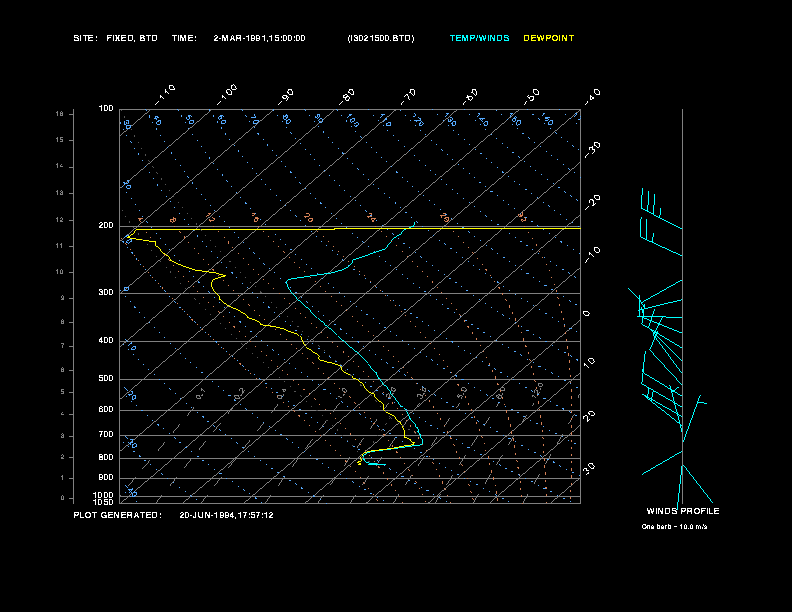Click the PLOT GENERATED label at bottom
Image resolution: width=792 pixels, height=612 pixels.
coord(117,515)
